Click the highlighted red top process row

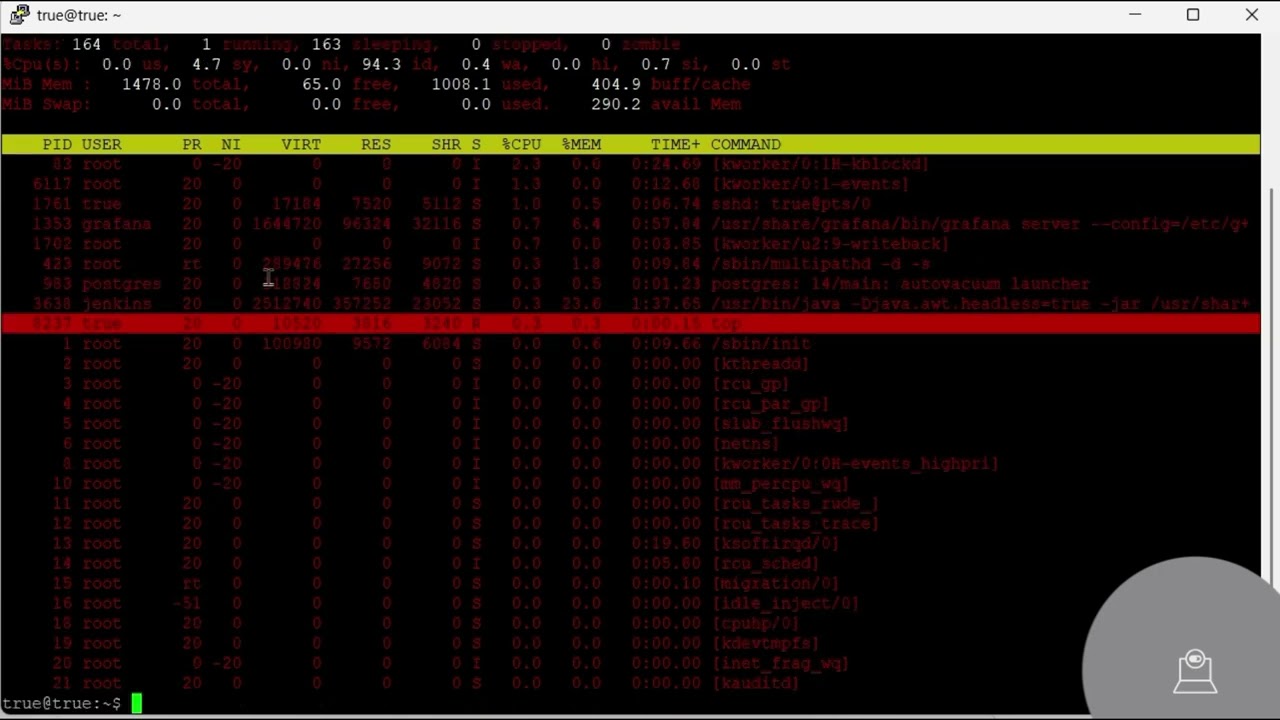coord(631,324)
